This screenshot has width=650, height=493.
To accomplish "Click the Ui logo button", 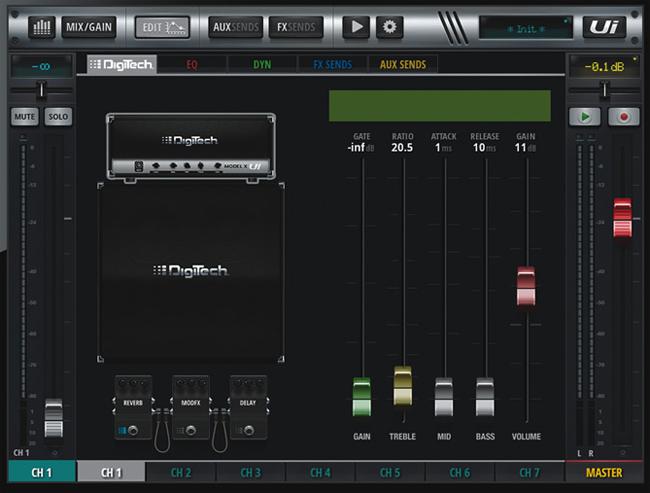I will (x=604, y=27).
